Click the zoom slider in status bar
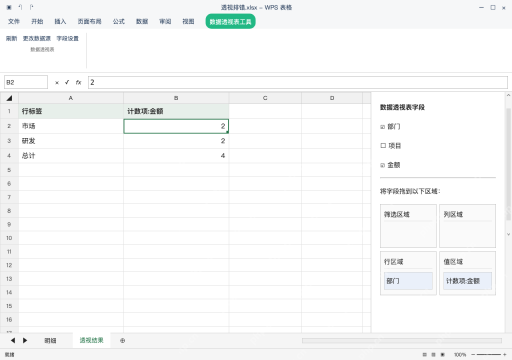 pyautogui.click(x=489, y=355)
